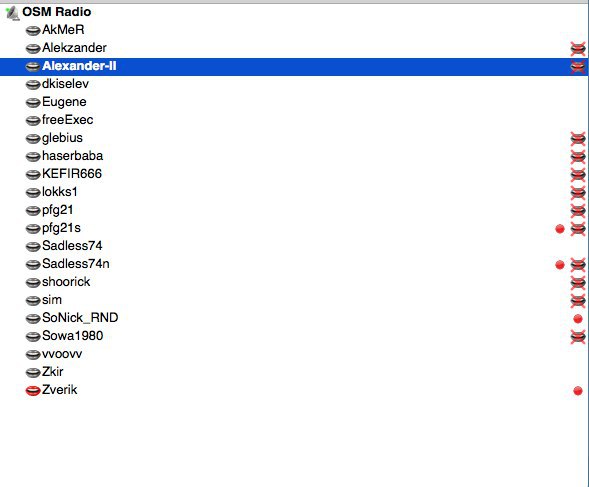Select user Eugene in the channel
Viewport: 589px width, 487px height.
64,102
